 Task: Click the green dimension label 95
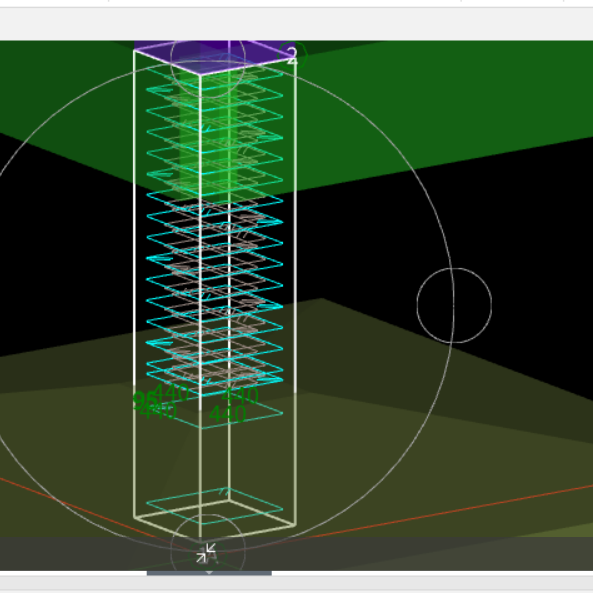point(145,401)
